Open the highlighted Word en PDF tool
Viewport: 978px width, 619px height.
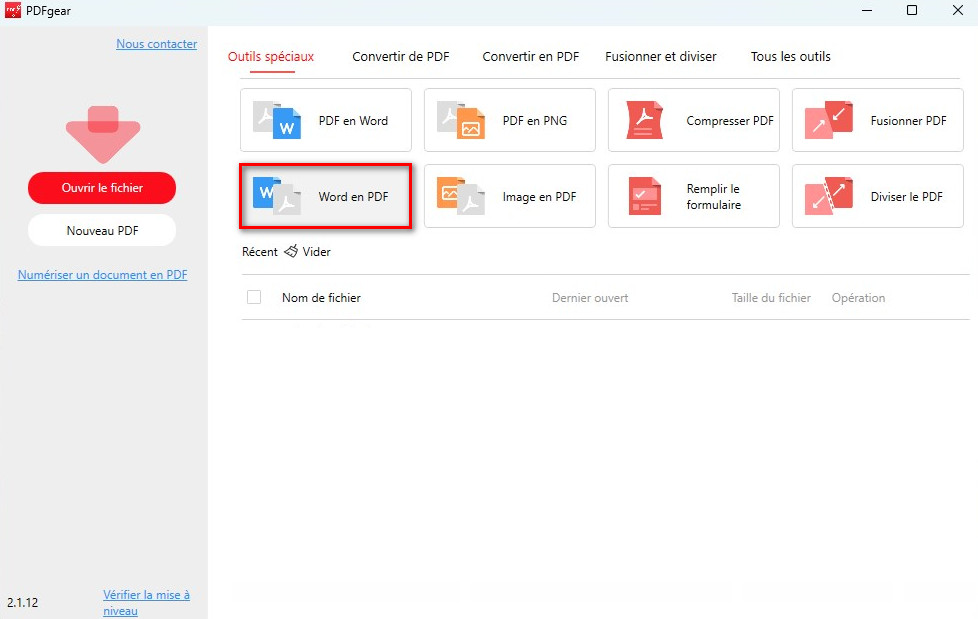point(325,196)
